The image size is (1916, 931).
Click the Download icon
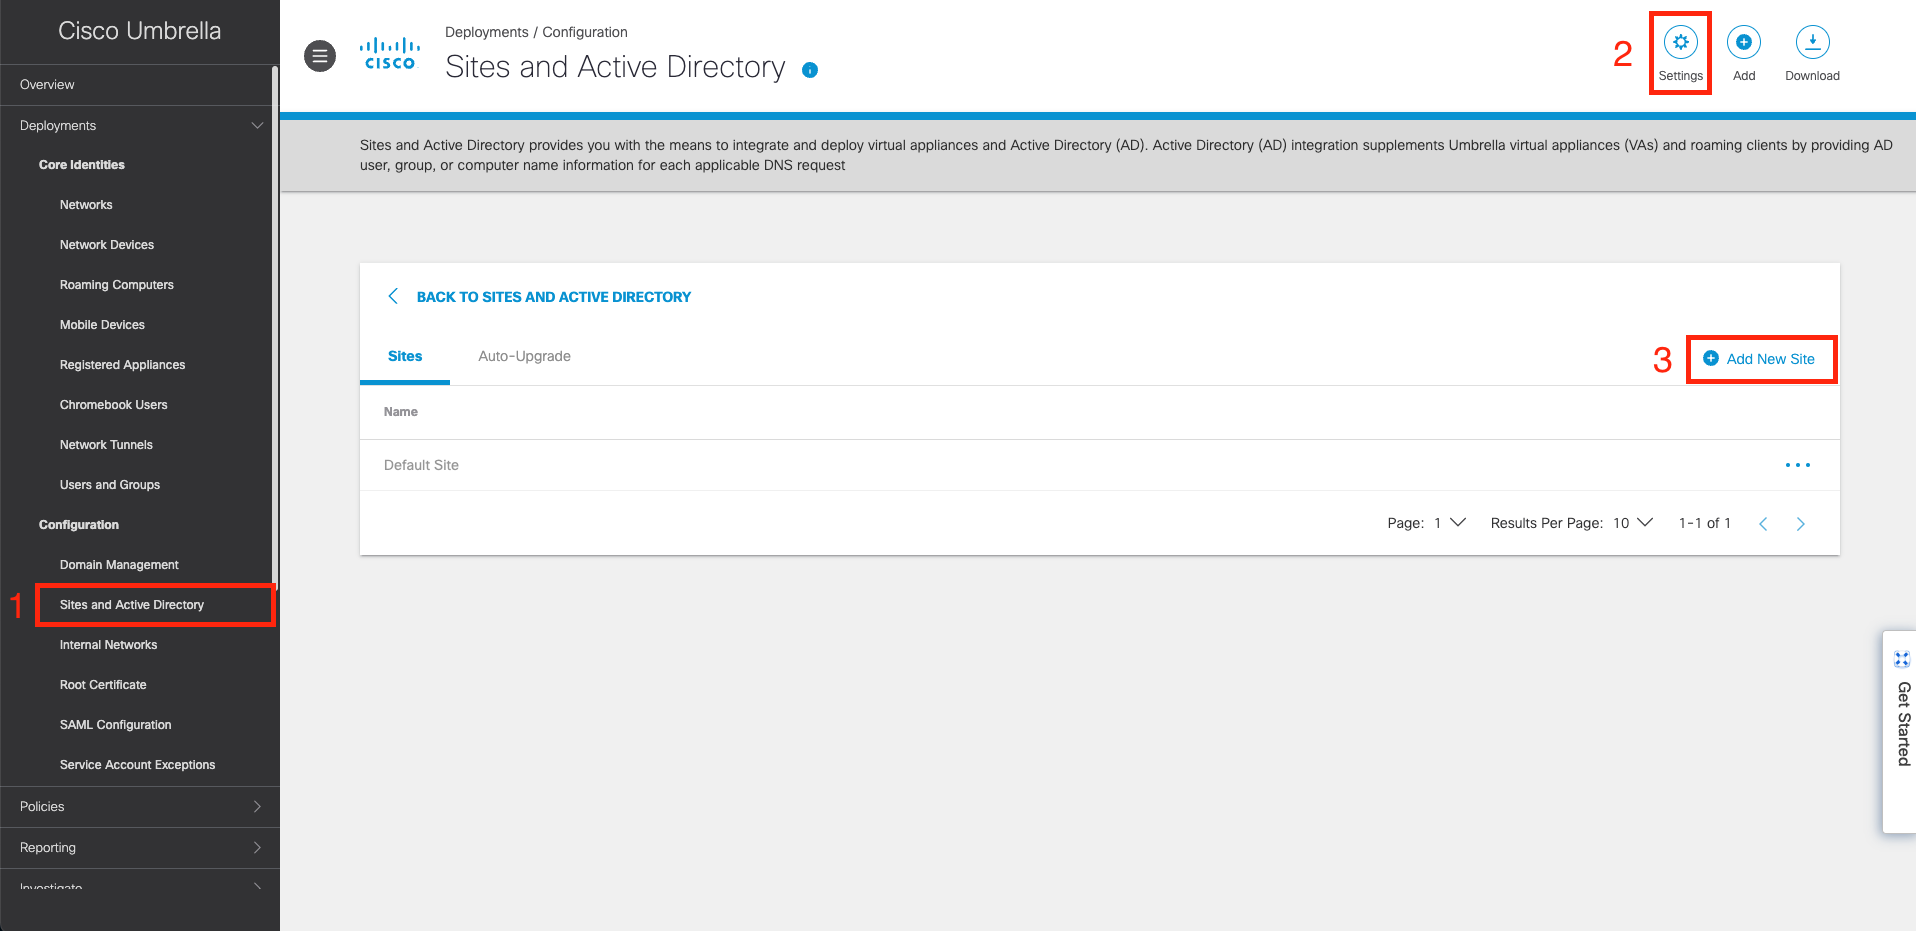point(1812,42)
